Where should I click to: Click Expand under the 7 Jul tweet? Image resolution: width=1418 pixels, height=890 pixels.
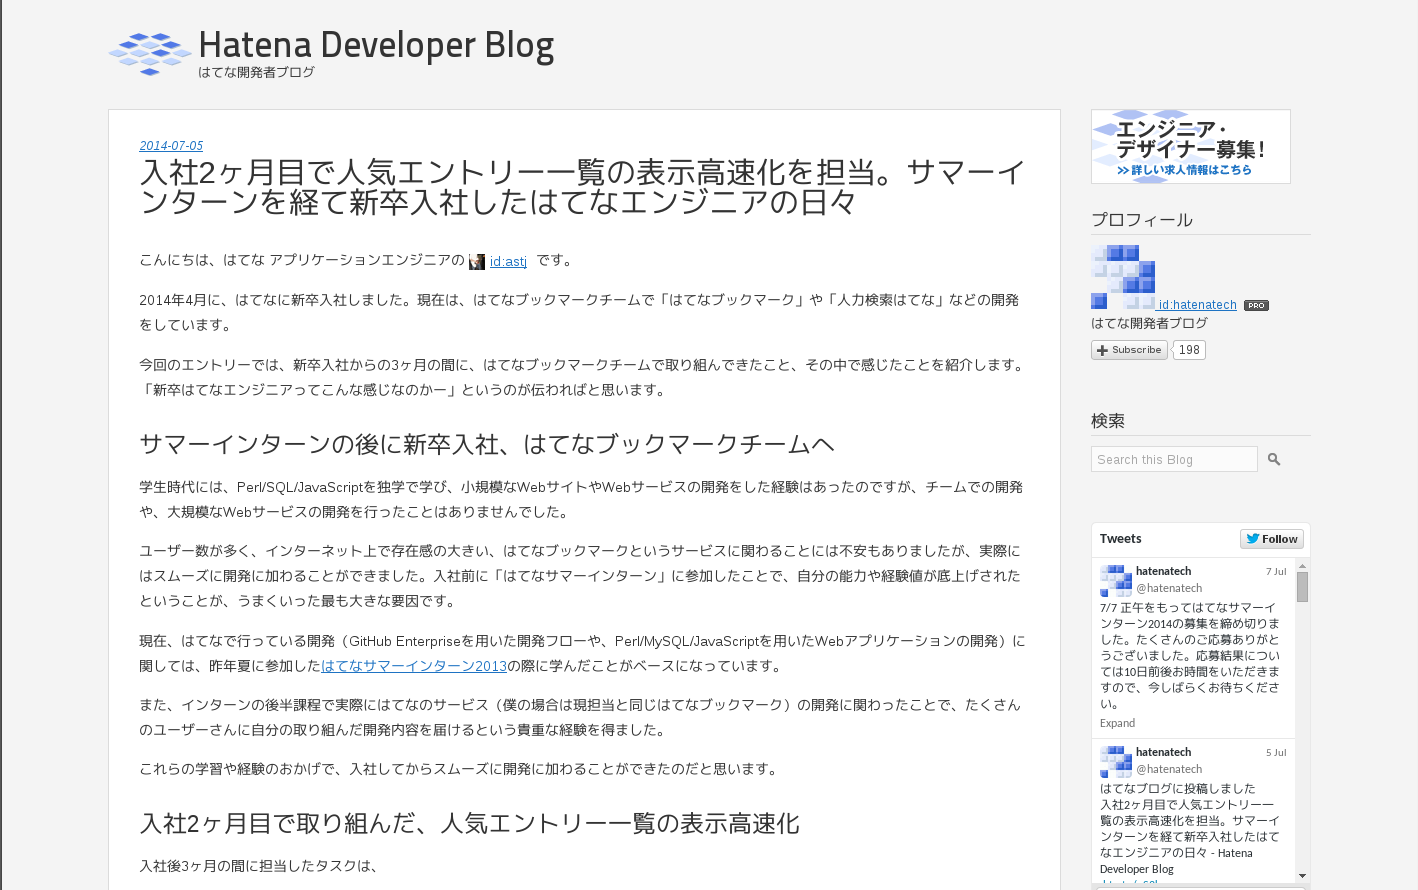click(1117, 723)
